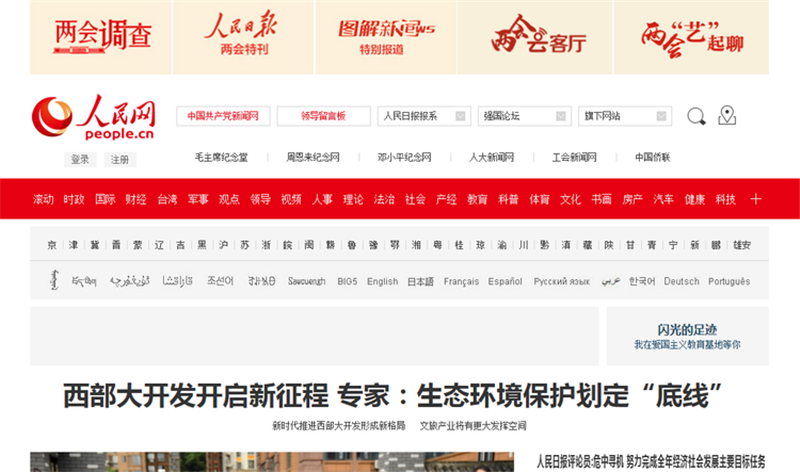This screenshot has width=800, height=472.
Task: Switch to the BIG5 traditional version
Action: (x=347, y=281)
